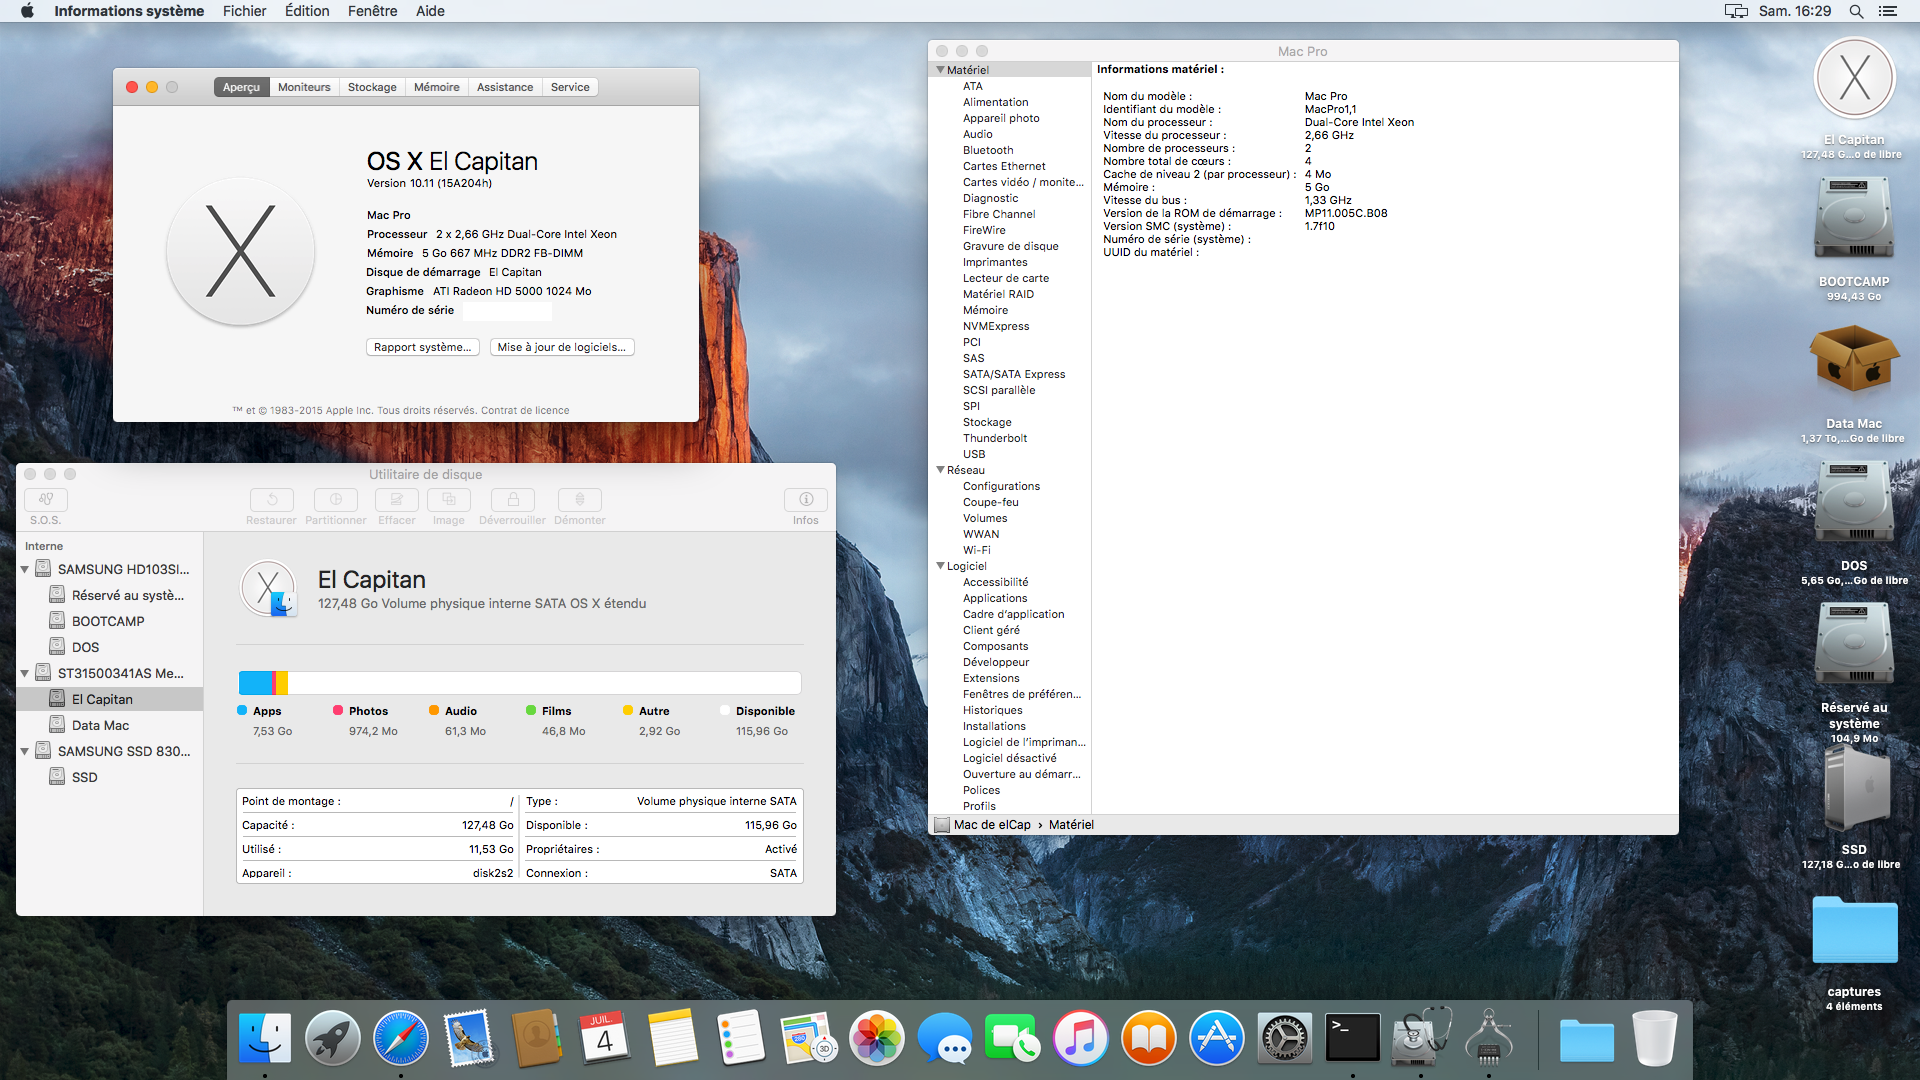Open Maps in the Dock
This screenshot has height=1080, width=1920.
click(809, 1038)
